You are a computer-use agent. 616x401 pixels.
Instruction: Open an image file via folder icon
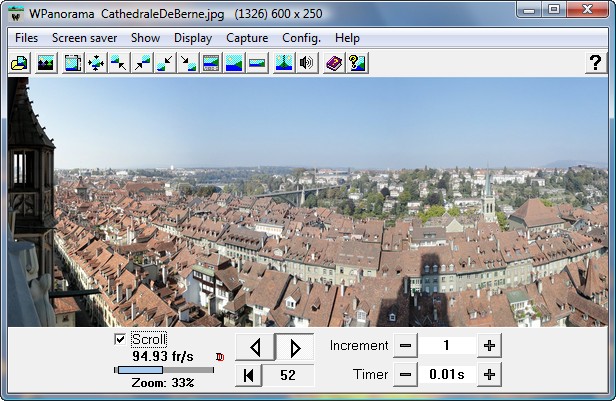coord(19,63)
